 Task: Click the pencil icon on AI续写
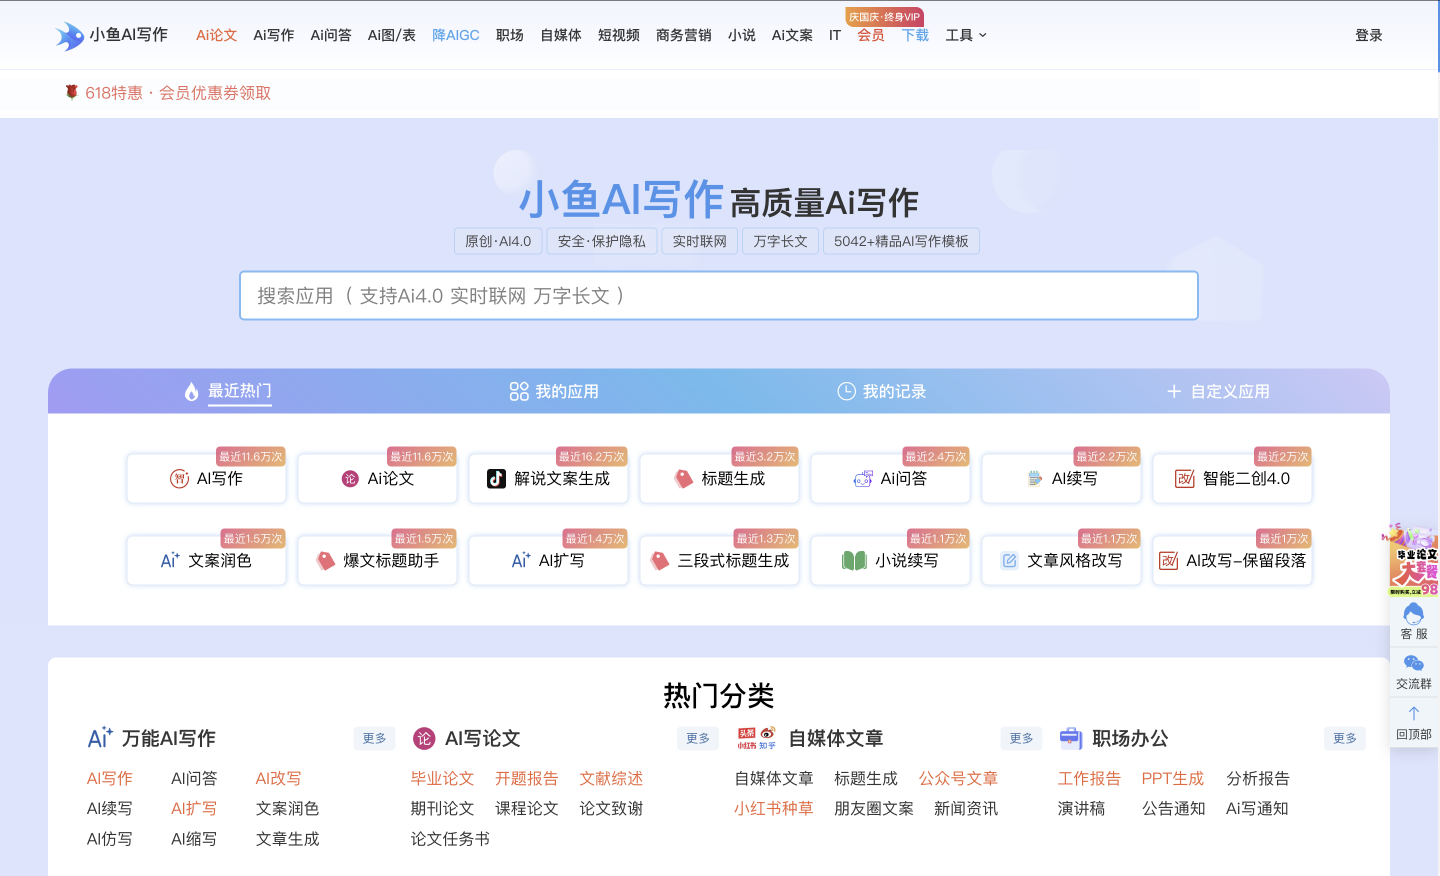pos(1035,479)
